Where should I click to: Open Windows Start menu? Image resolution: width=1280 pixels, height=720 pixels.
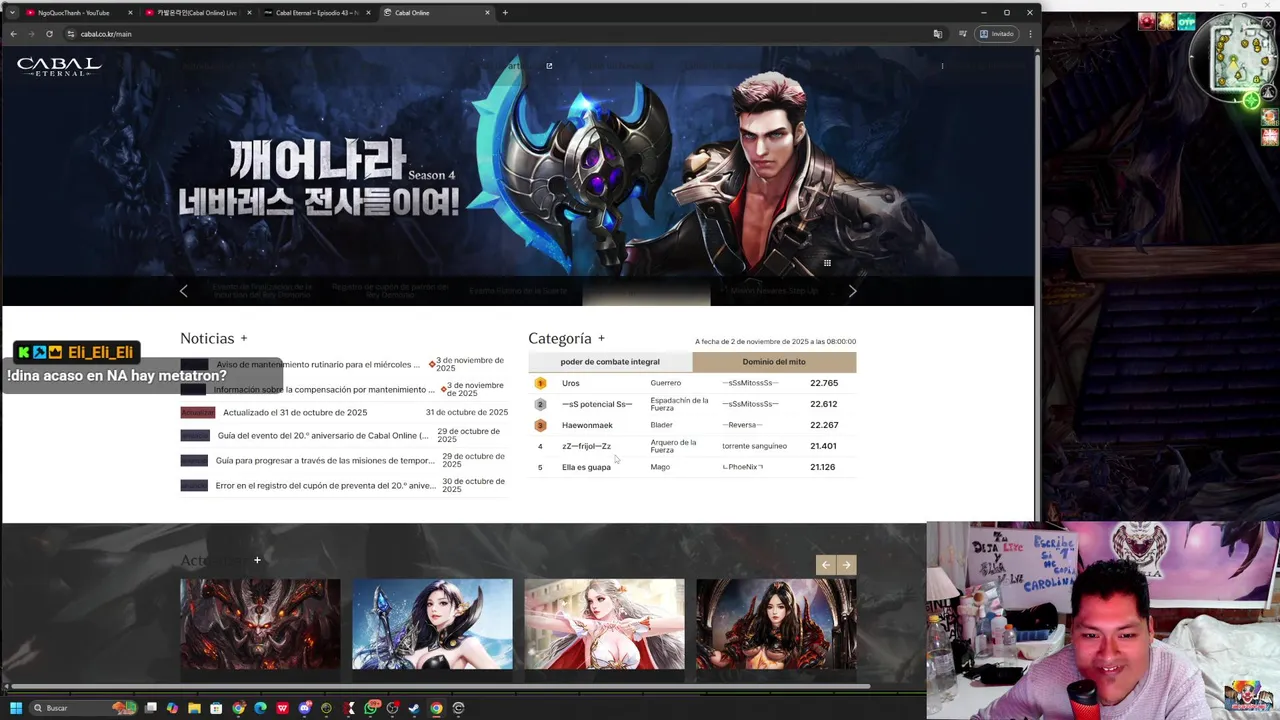[15, 708]
